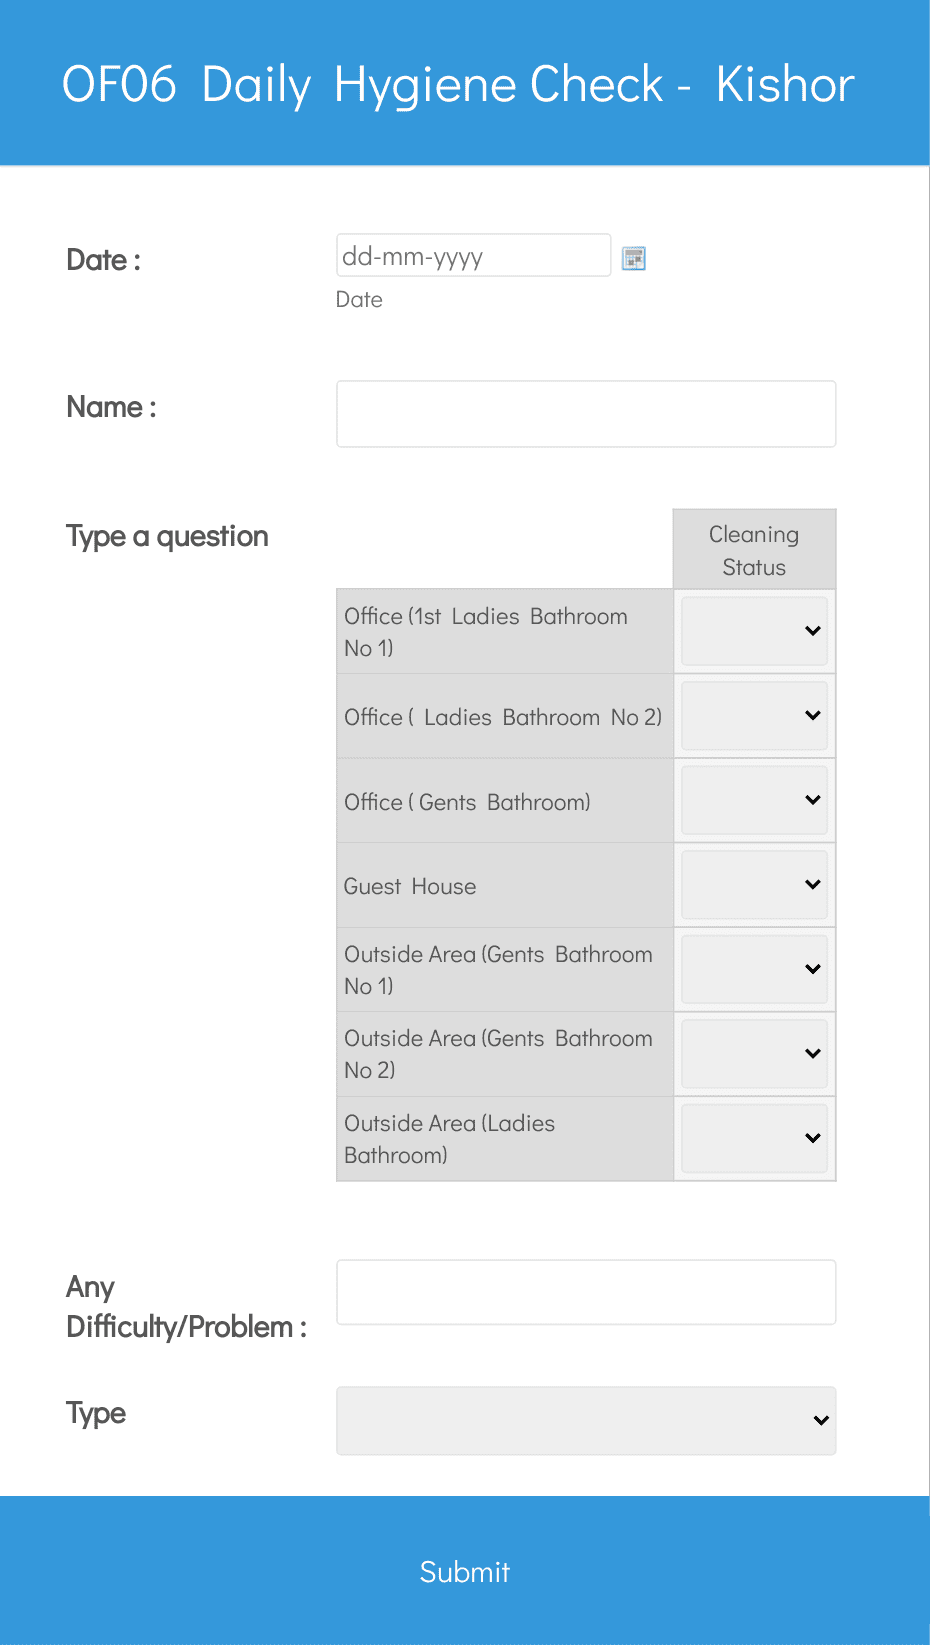The width and height of the screenshot is (930, 1645).
Task: Open the Type dropdown
Action: (x=586, y=1421)
